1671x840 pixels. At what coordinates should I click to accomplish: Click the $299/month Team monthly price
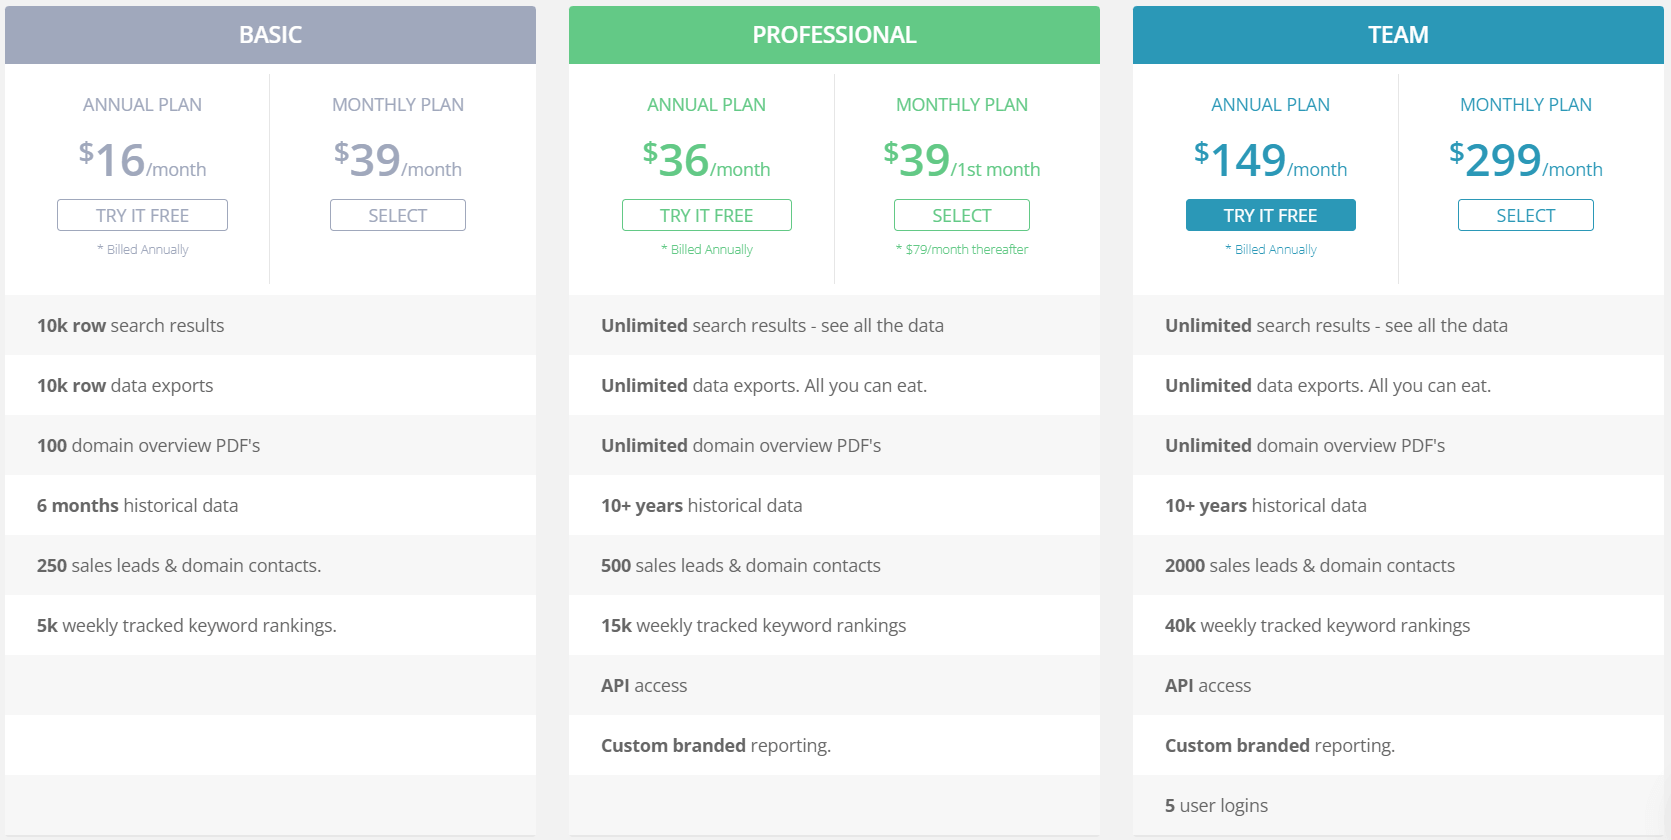(x=1526, y=160)
